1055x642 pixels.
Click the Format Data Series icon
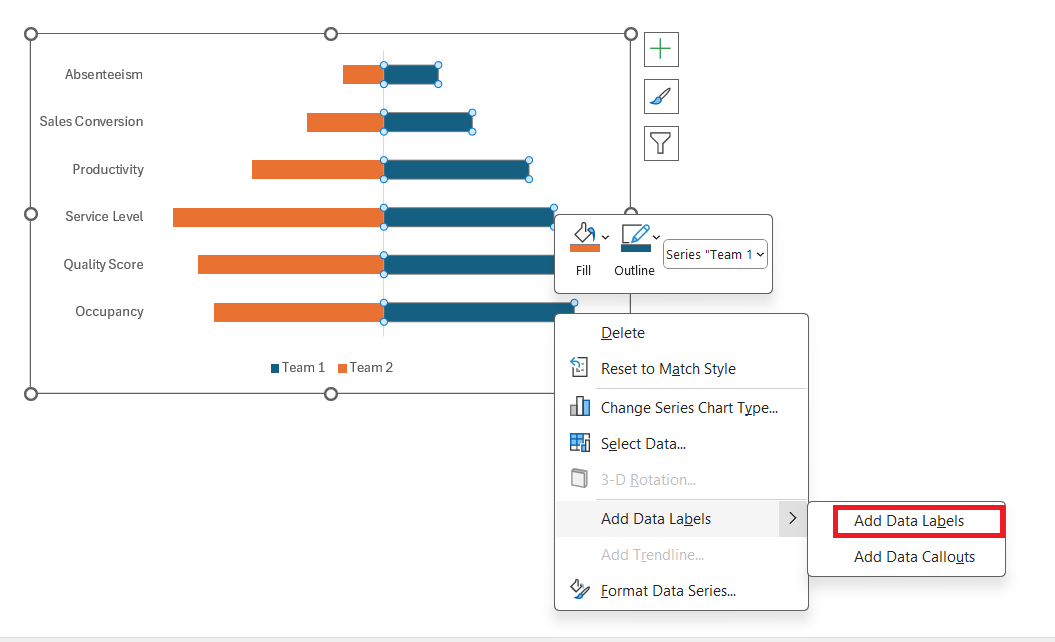click(579, 590)
